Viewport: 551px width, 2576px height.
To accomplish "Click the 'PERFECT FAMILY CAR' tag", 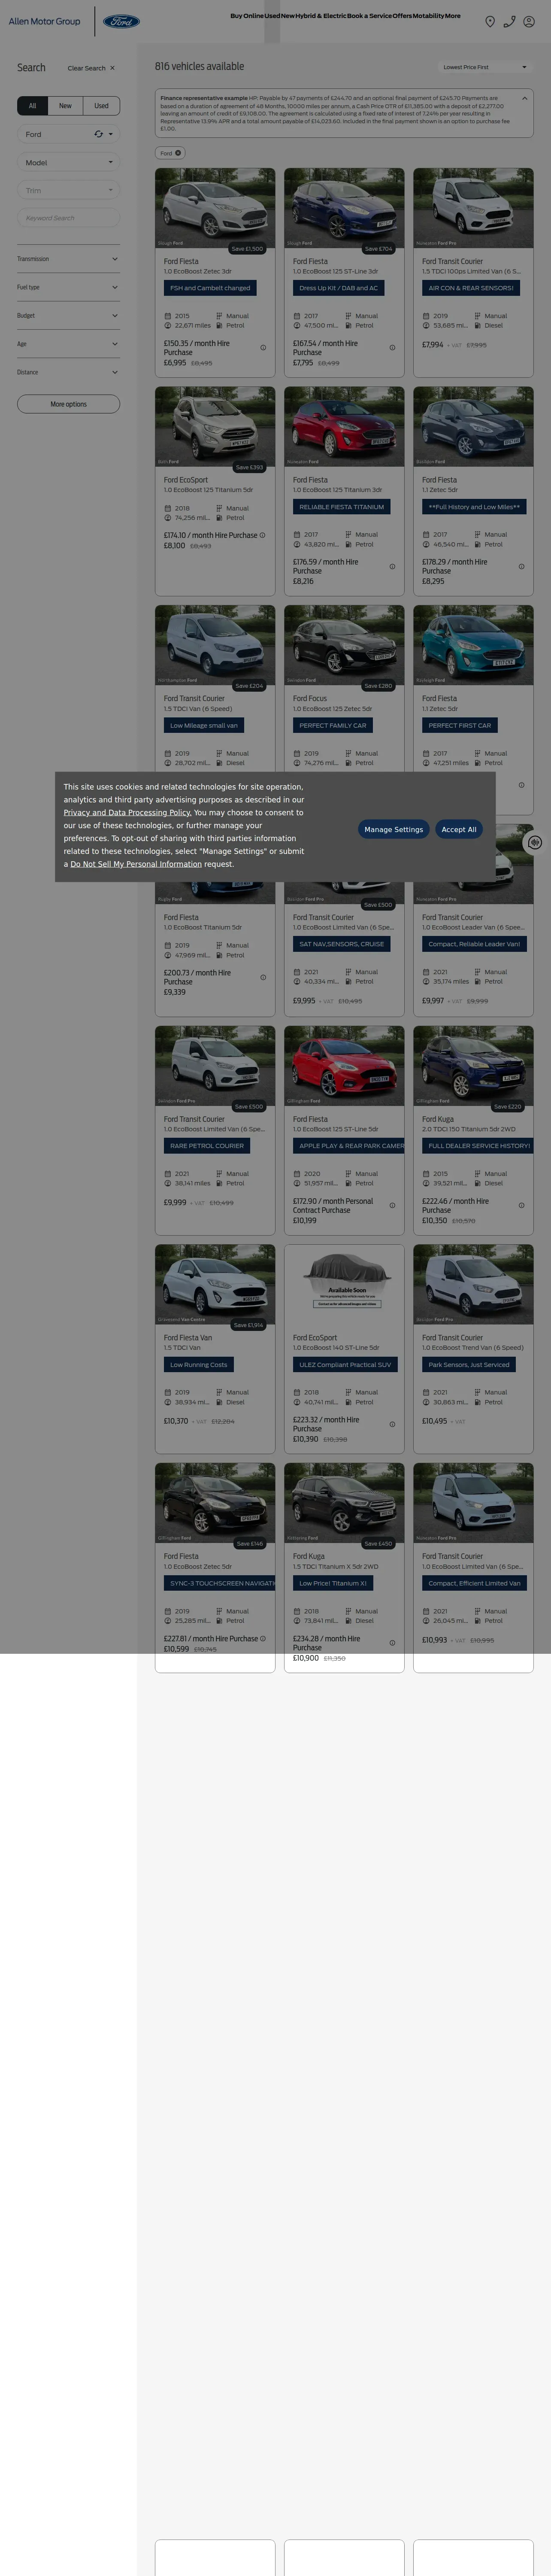I will (333, 725).
